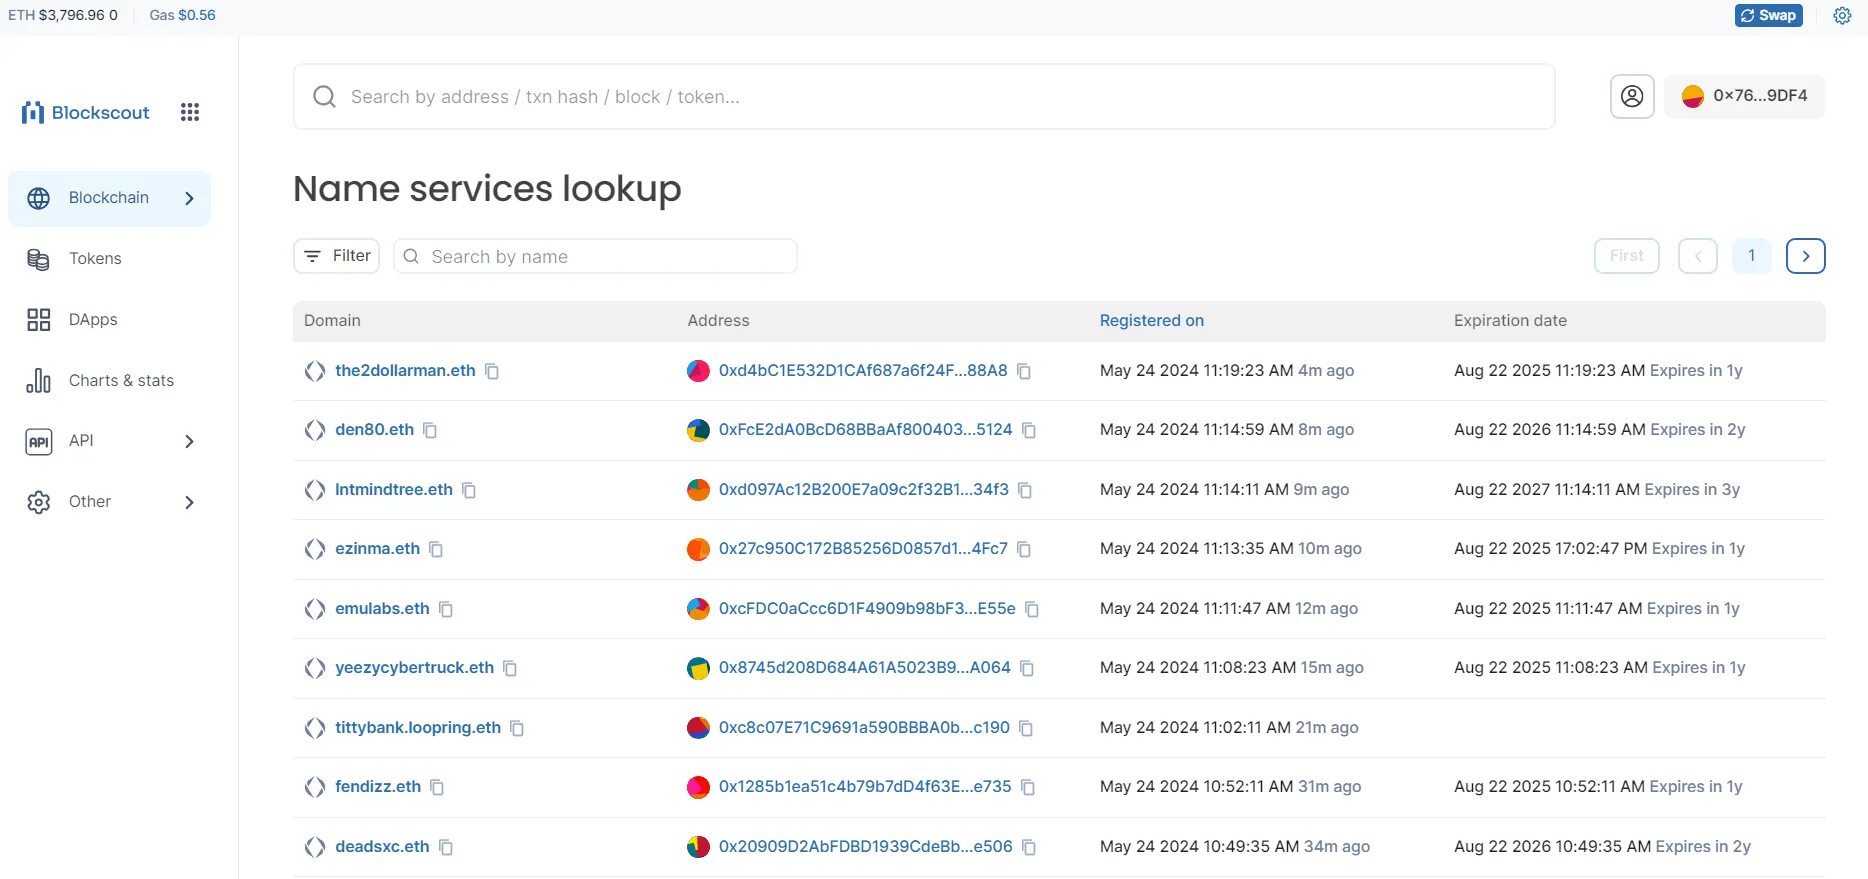Image resolution: width=1868 pixels, height=879 pixels.
Task: Open den80.eth domain
Action: coord(374,429)
